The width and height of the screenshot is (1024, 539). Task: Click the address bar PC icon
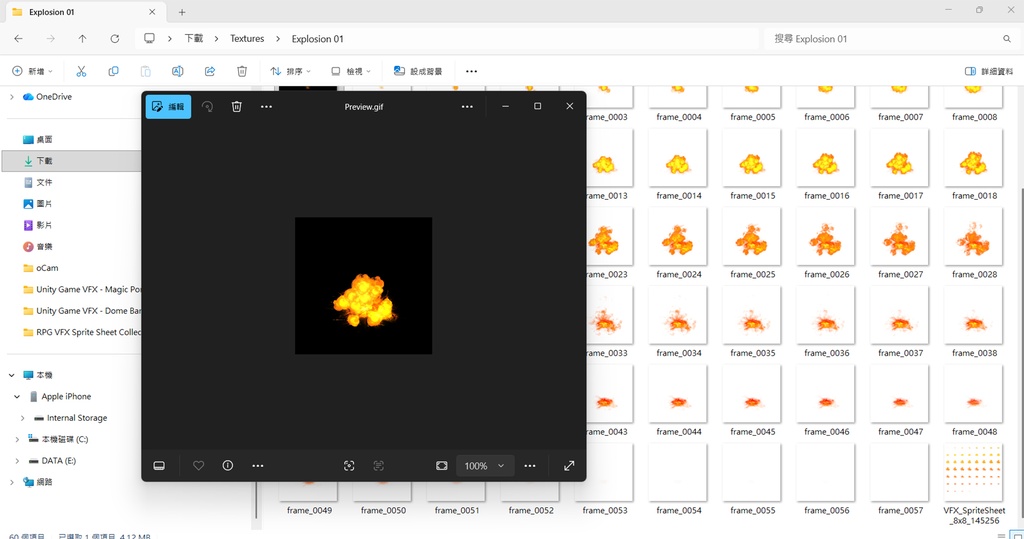point(150,39)
